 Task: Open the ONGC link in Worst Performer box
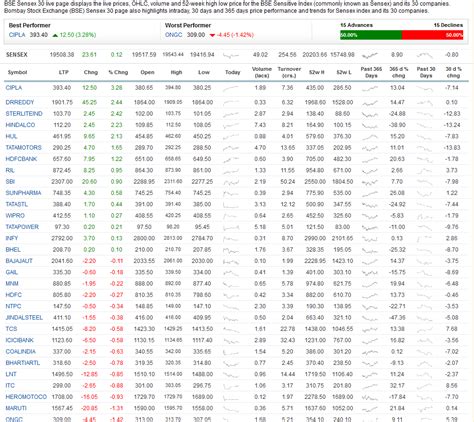tap(174, 35)
